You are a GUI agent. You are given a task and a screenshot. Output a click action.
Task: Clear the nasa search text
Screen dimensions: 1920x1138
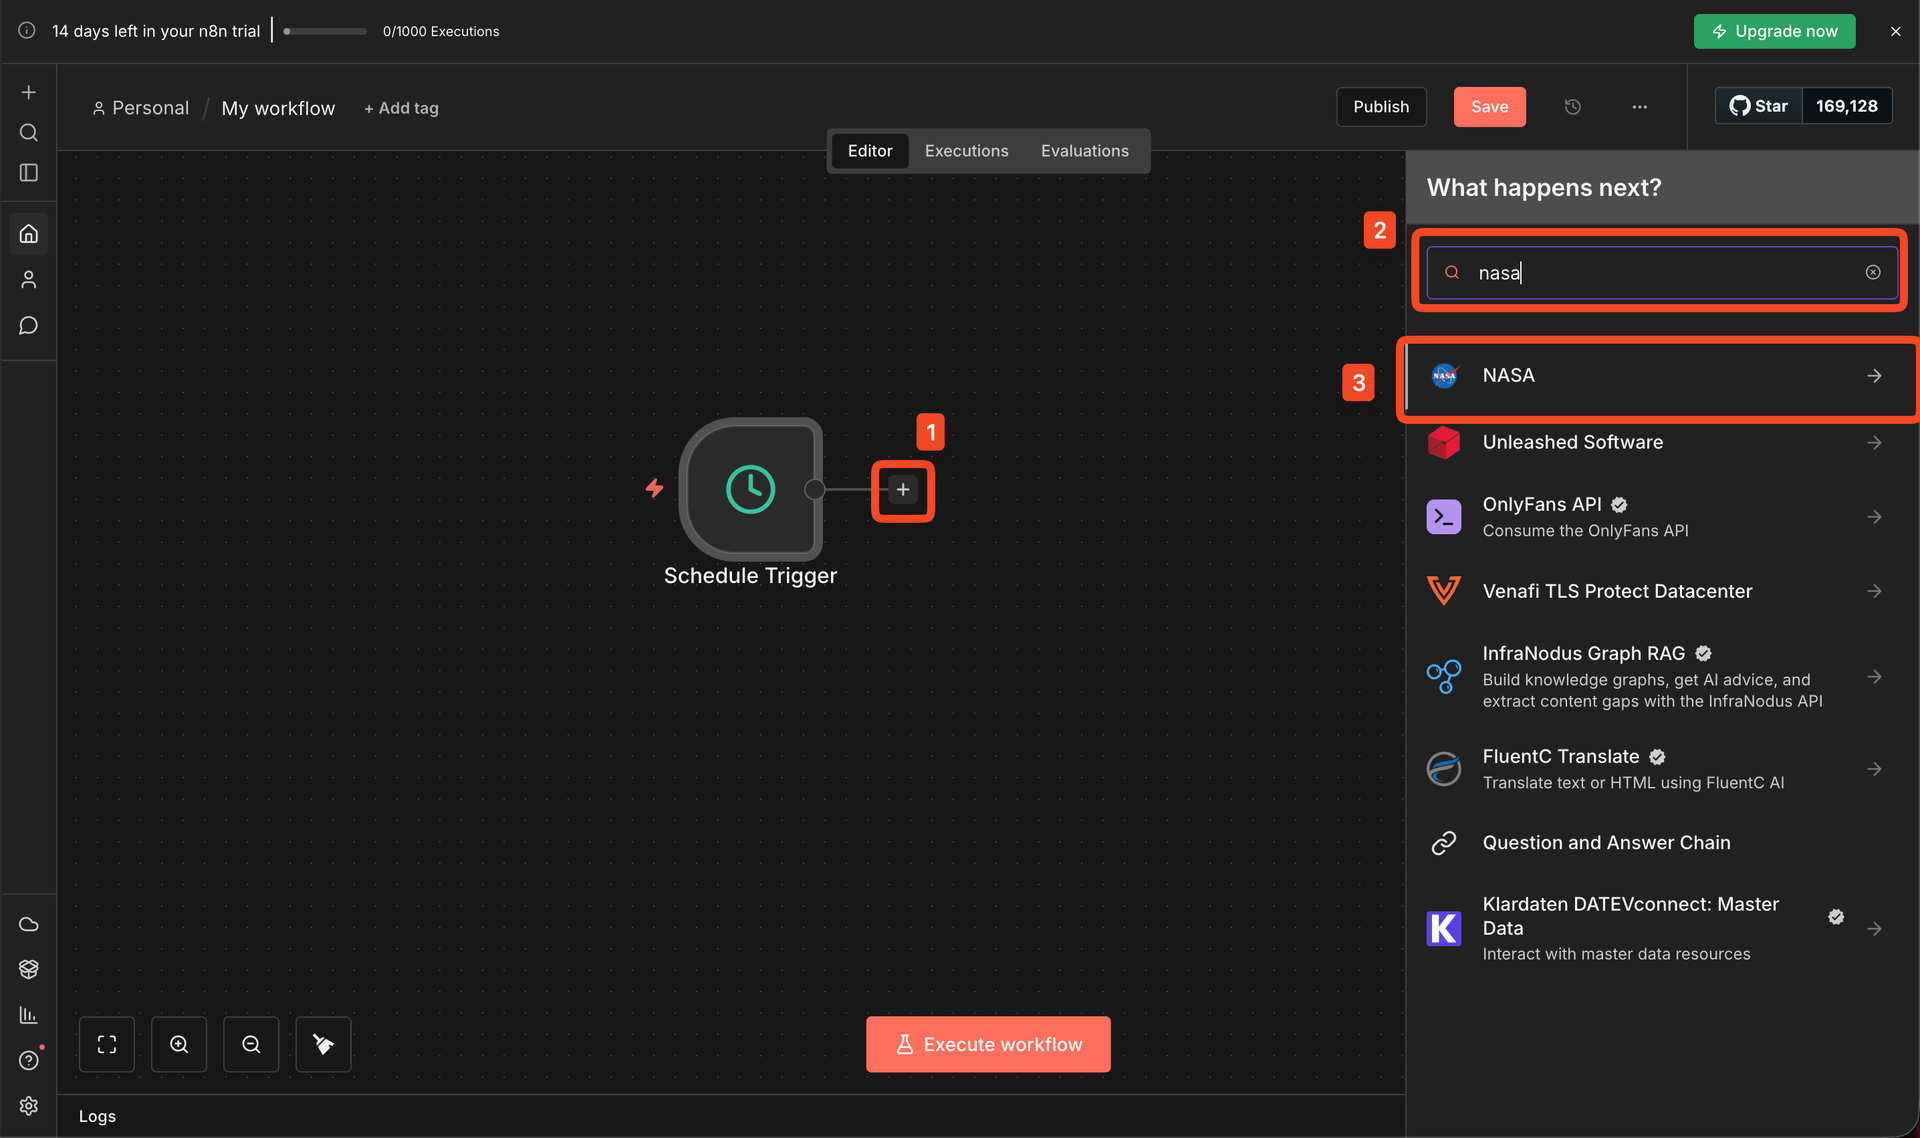click(x=1872, y=272)
